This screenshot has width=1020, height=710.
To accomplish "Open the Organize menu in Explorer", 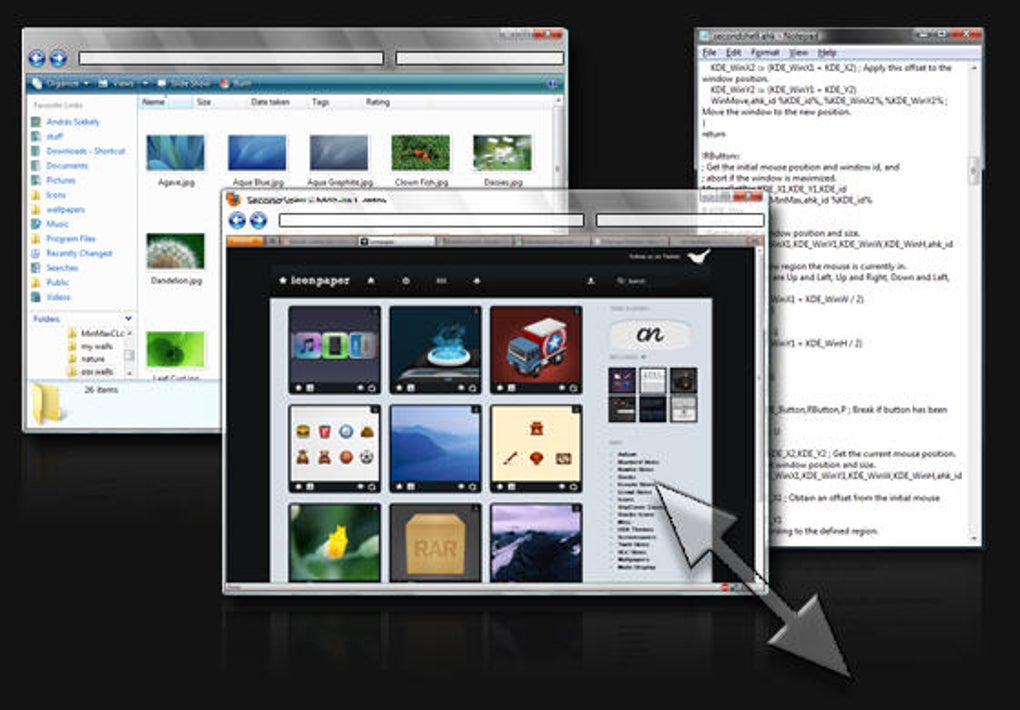I will pyautogui.click(x=60, y=83).
